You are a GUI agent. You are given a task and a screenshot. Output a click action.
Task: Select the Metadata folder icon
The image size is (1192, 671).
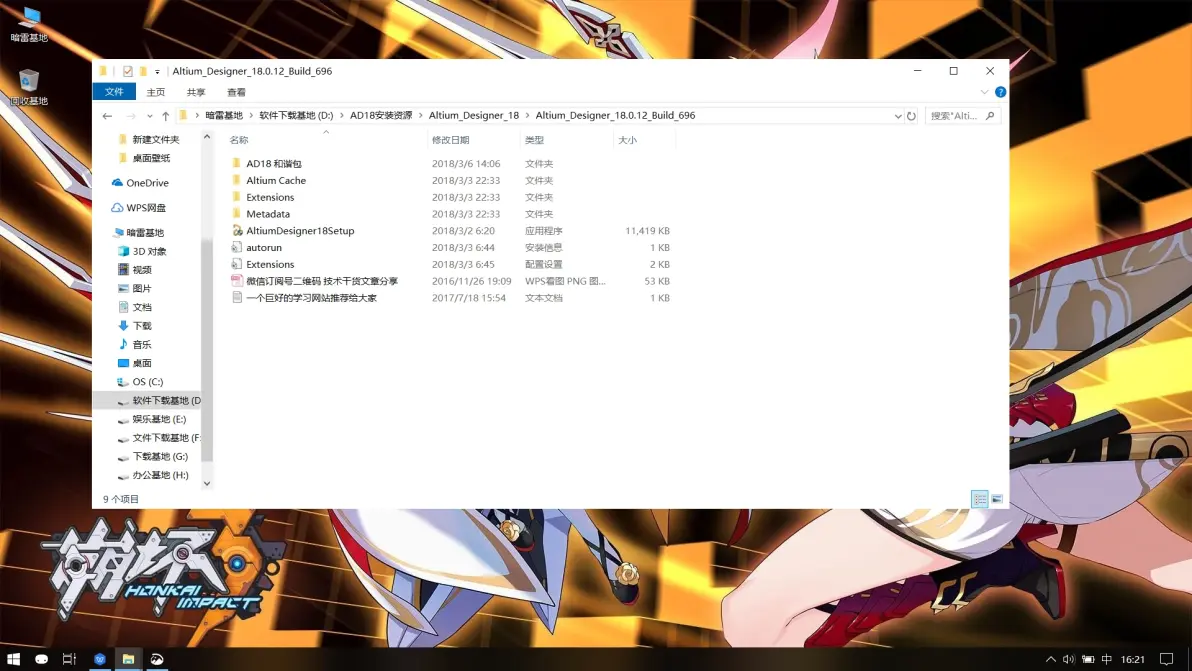pos(237,214)
